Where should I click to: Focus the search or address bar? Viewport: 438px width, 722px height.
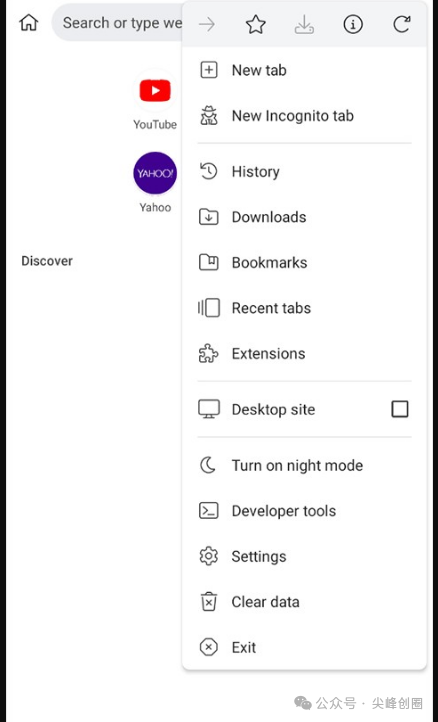(x=117, y=23)
